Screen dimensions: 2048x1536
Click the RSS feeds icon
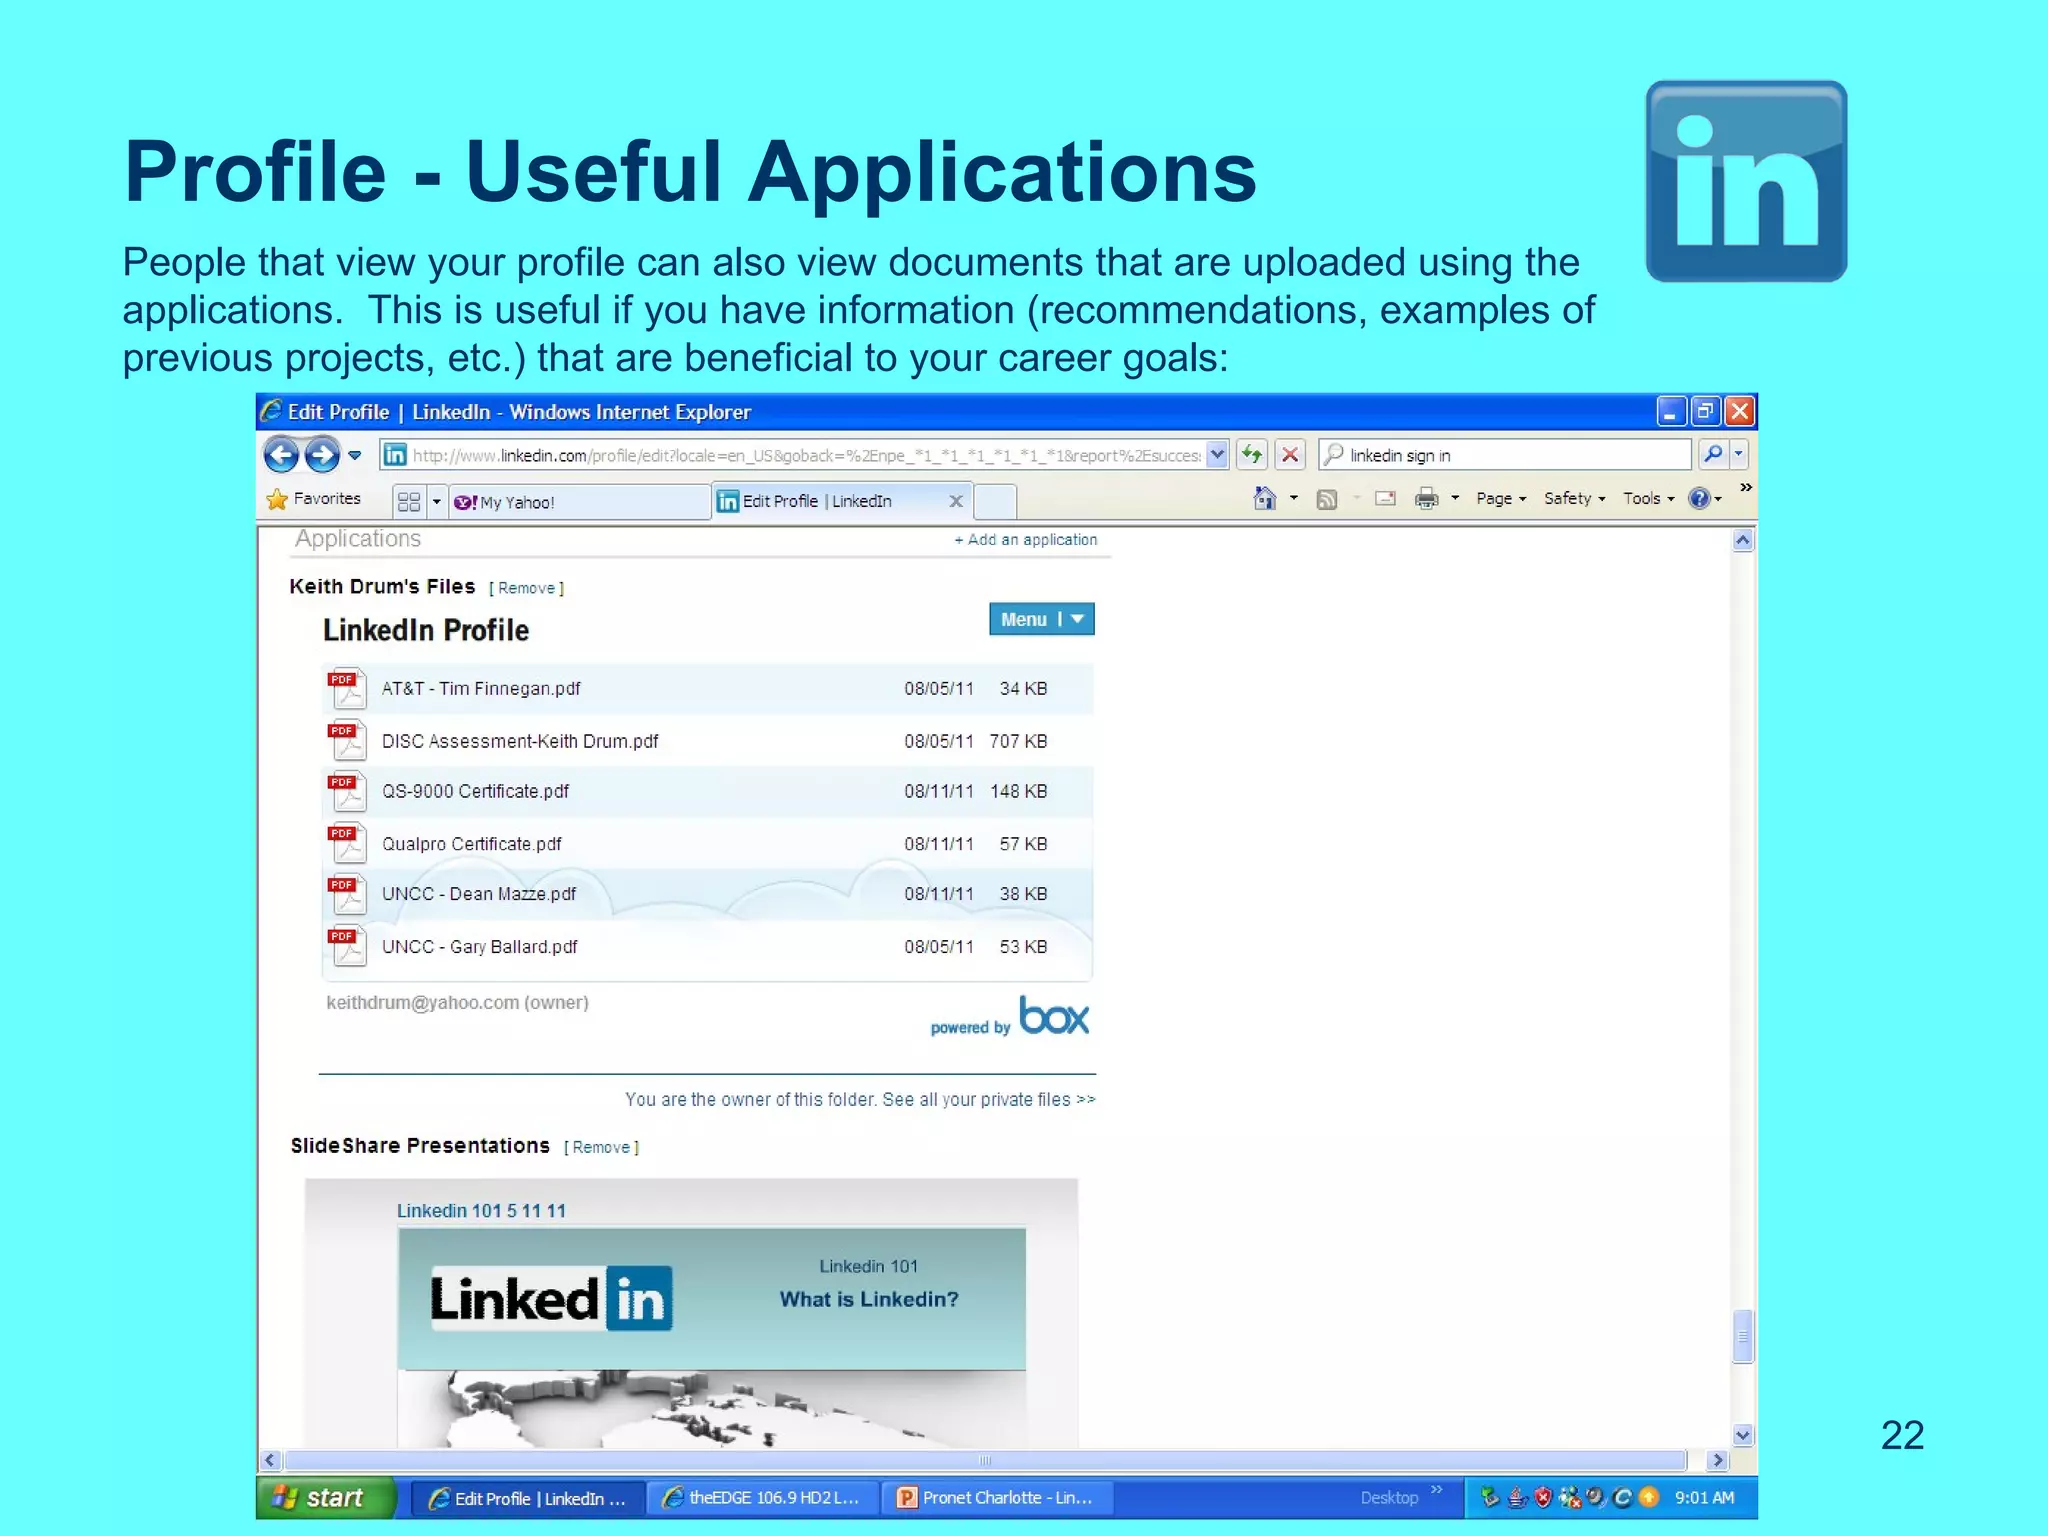click(1327, 499)
